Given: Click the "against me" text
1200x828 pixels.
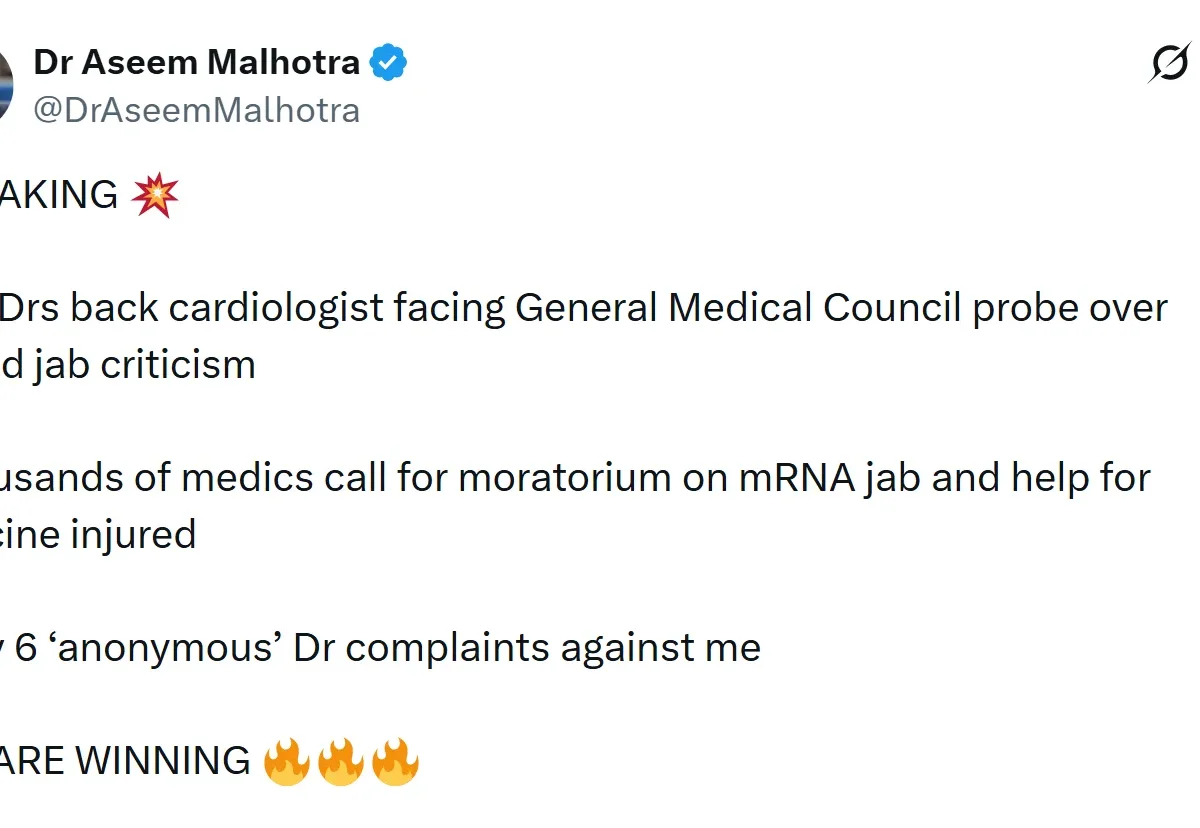Looking at the screenshot, I should 660,648.
